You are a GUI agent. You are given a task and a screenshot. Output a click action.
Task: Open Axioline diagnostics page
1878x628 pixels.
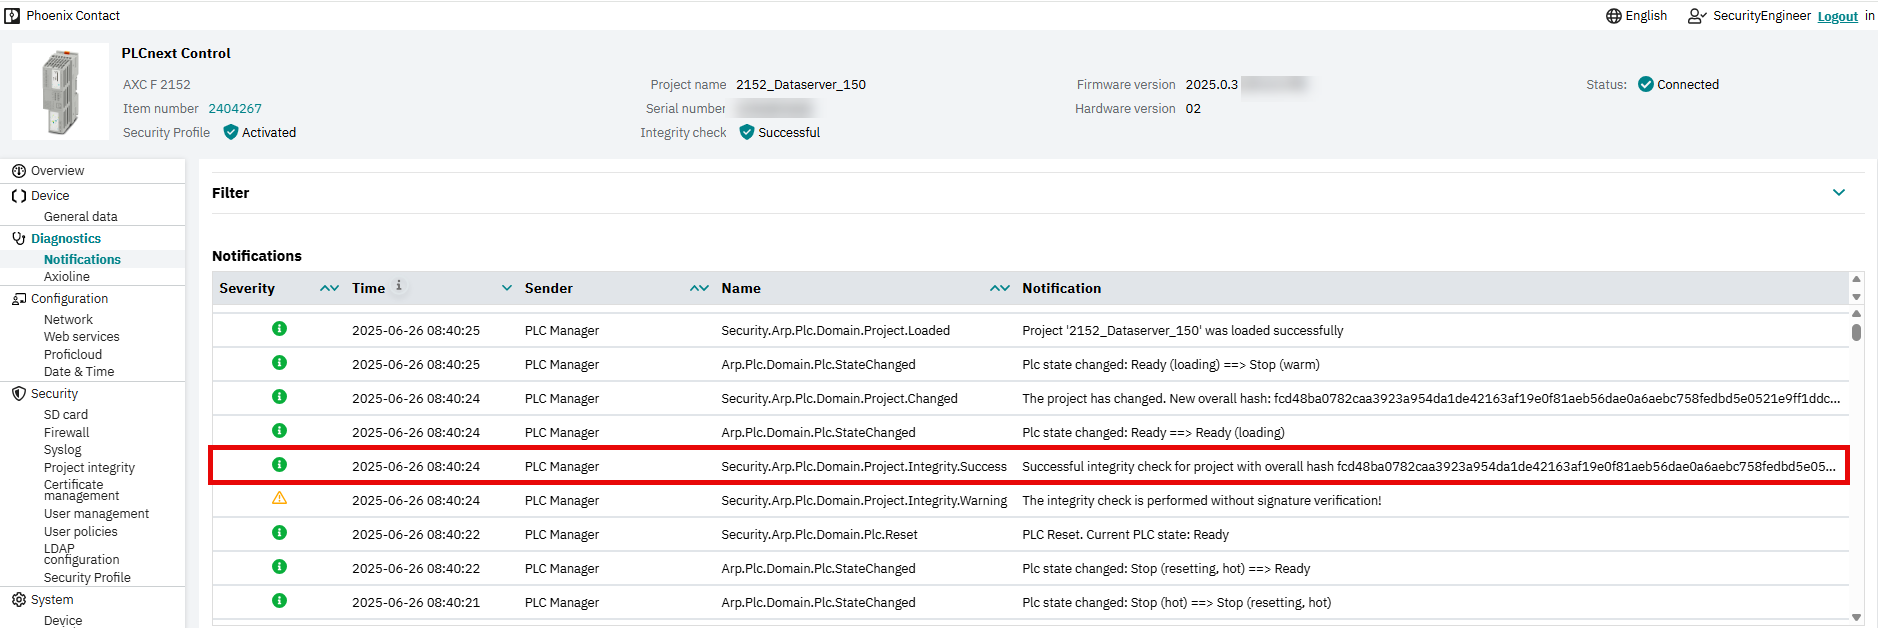67,277
